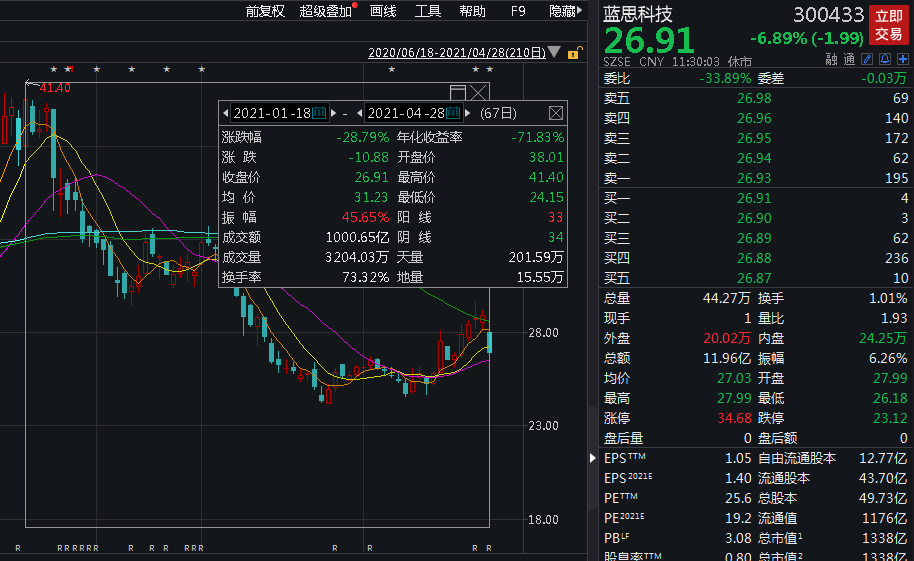This screenshot has width=914, height=561.
Task: Click the 跌停 limit-down price 23.12
Action: [890, 418]
